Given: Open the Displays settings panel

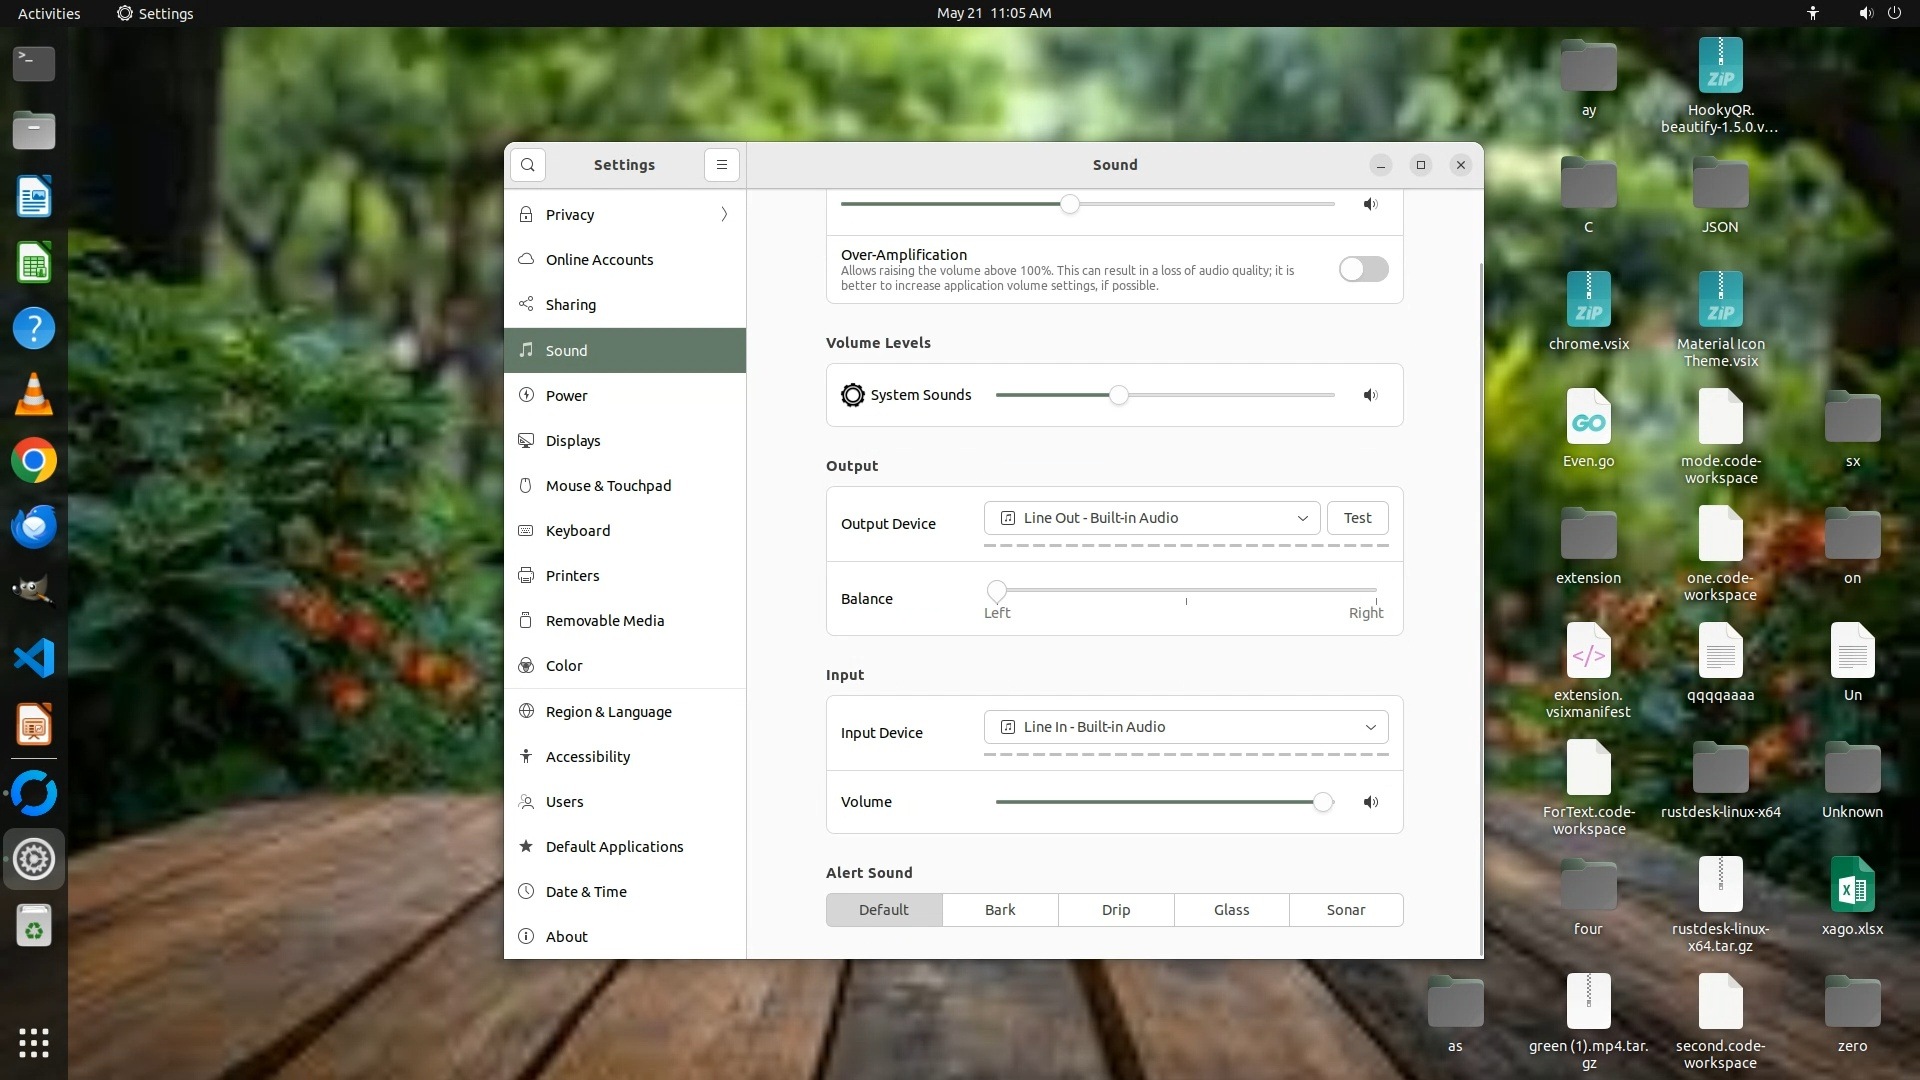Looking at the screenshot, I should click(573, 441).
